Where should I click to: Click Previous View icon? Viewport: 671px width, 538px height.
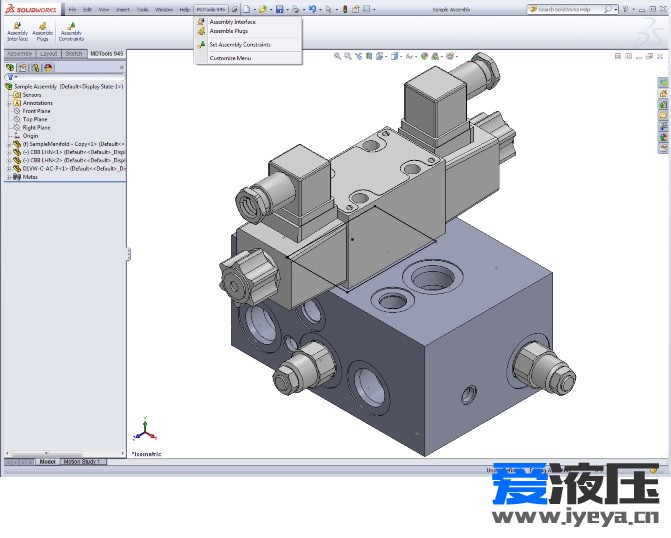point(359,56)
